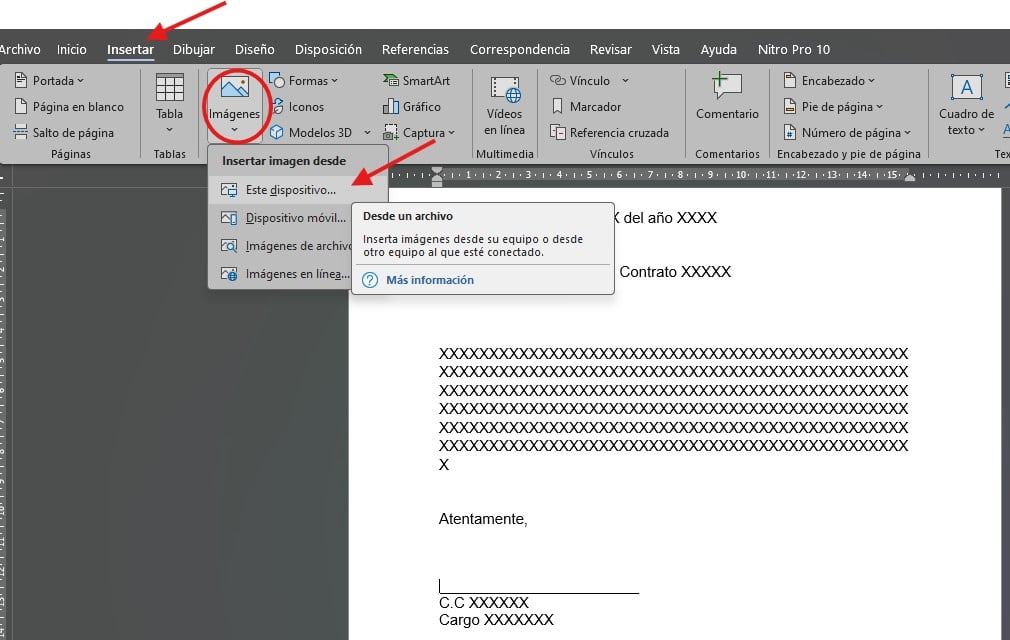Expand the Número de página dropdown
The image size is (1010, 640).
908,133
